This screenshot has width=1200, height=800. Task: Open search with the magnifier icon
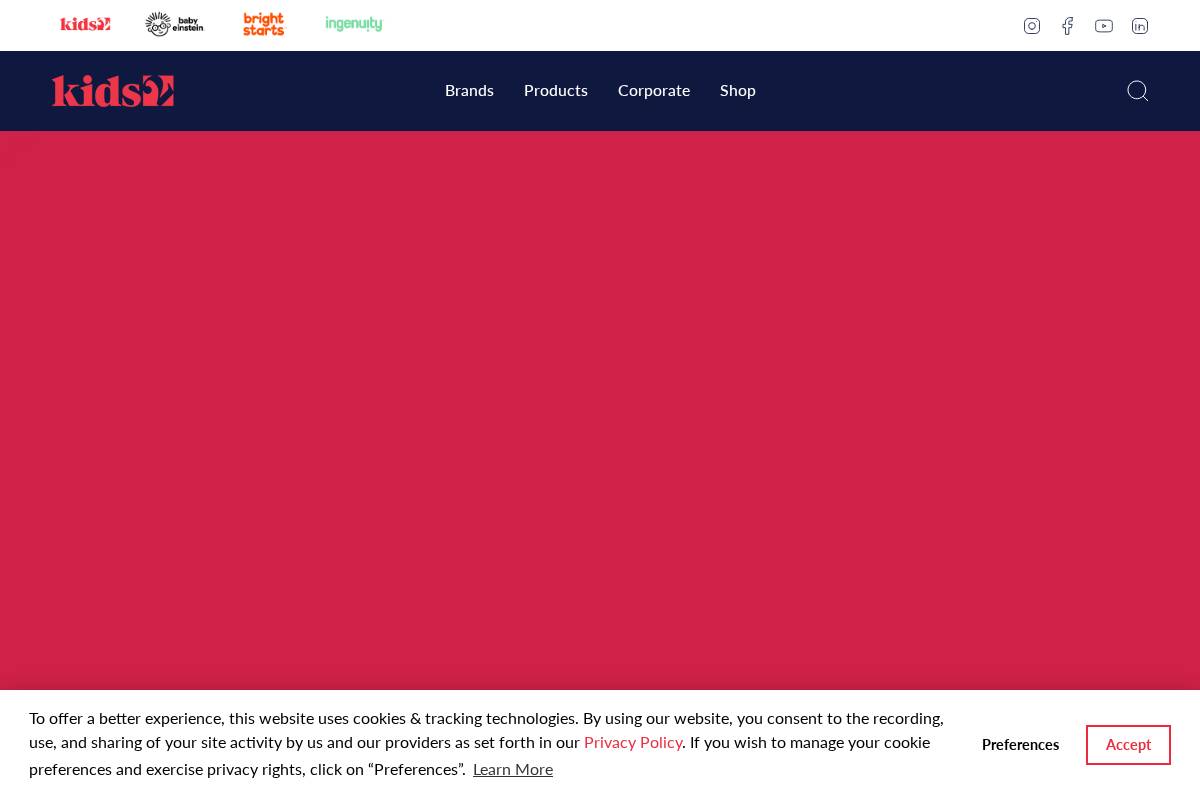click(1137, 91)
